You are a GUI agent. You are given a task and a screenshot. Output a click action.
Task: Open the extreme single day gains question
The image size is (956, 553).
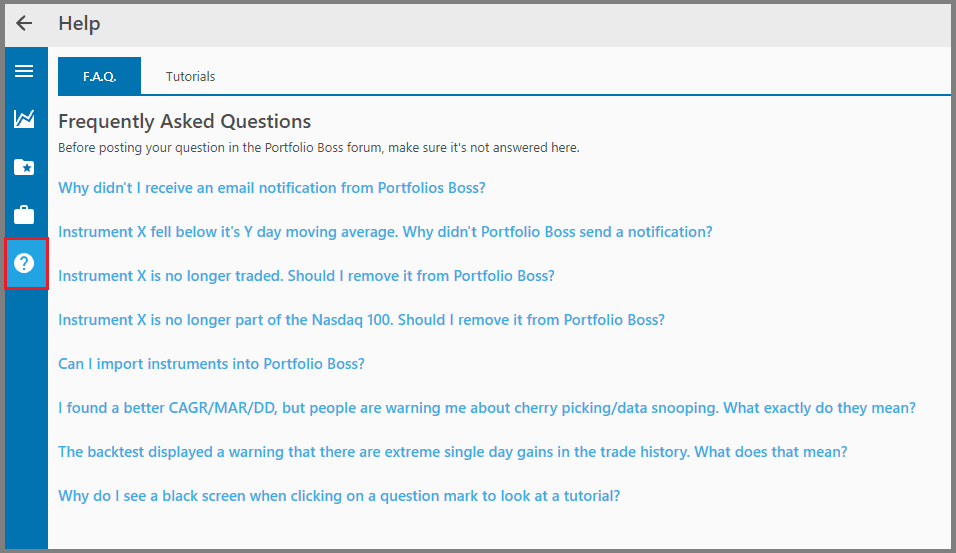[x=452, y=452]
